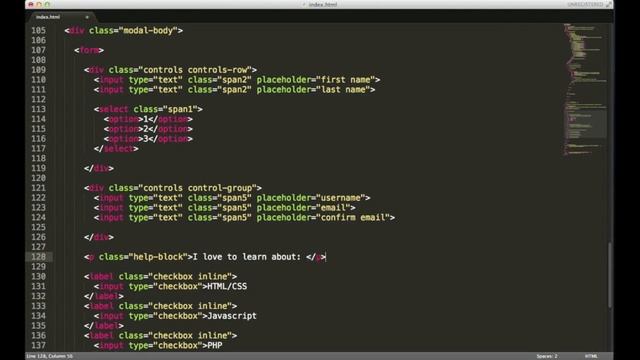
Task: Click line number 121 in the gutter
Action: (x=38, y=188)
